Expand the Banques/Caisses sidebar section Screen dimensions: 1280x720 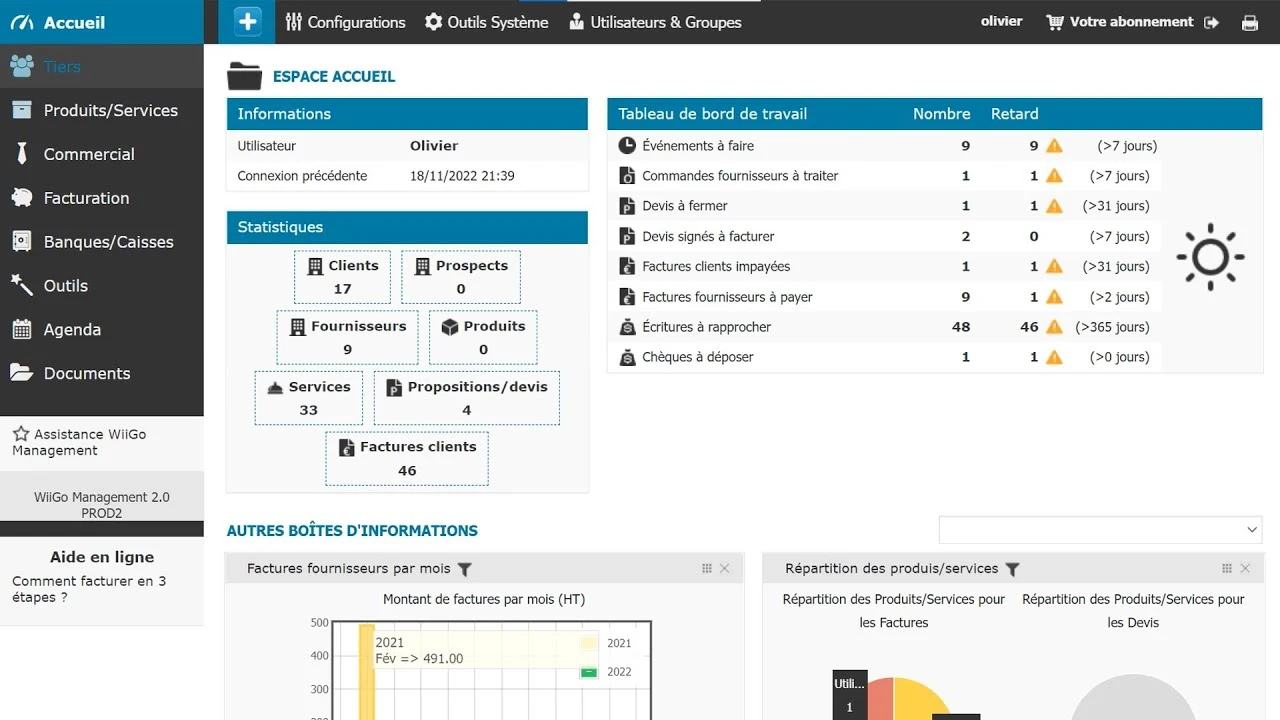[108, 242]
